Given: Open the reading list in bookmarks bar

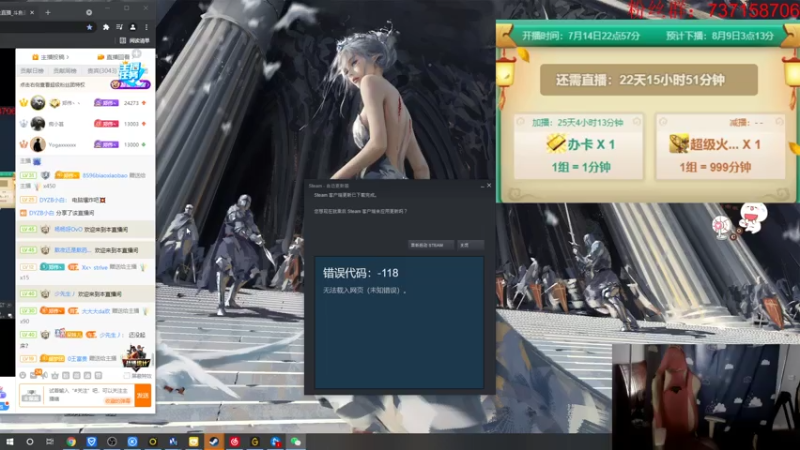Looking at the screenshot, I should [135, 40].
